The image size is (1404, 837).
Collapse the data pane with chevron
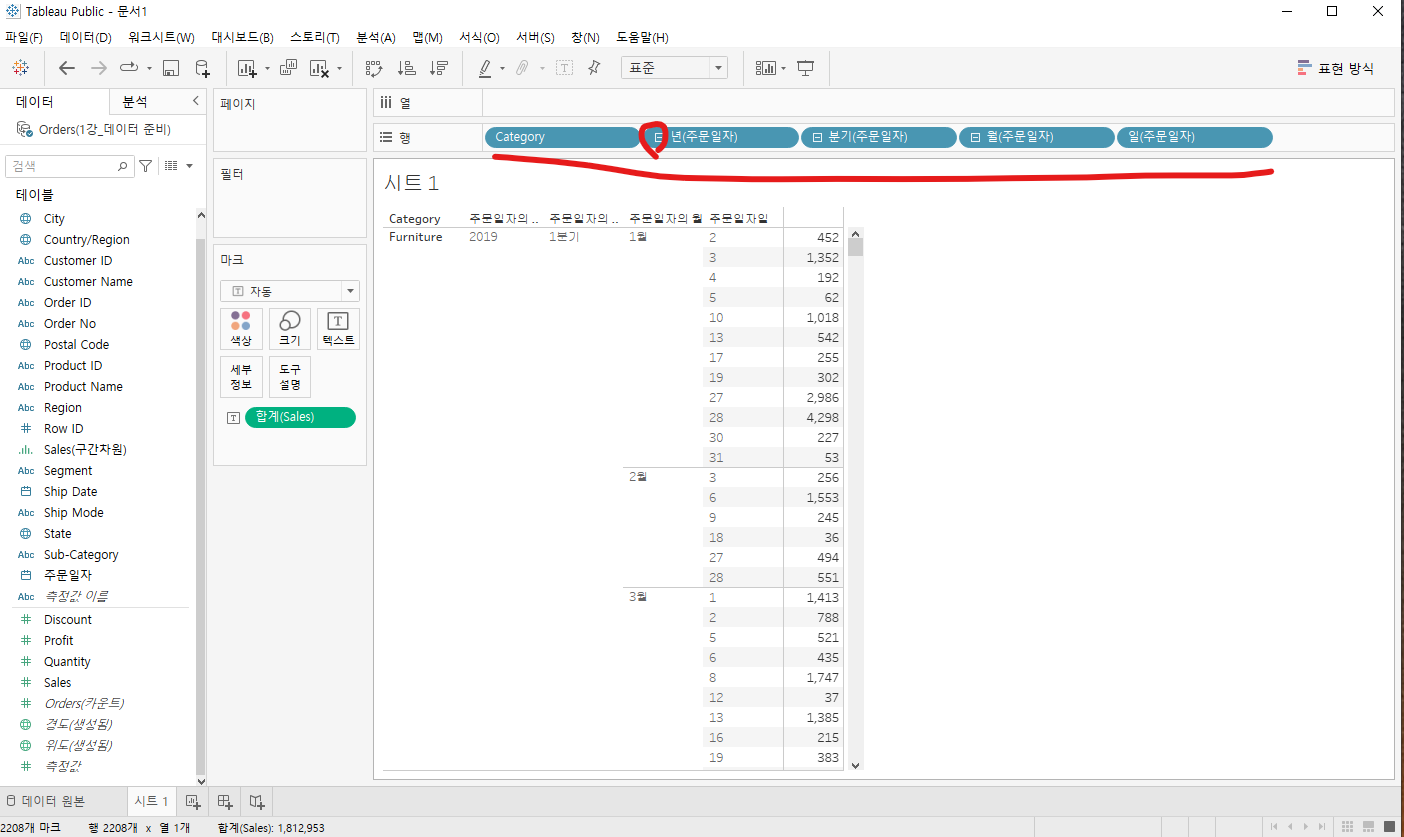[x=195, y=101]
